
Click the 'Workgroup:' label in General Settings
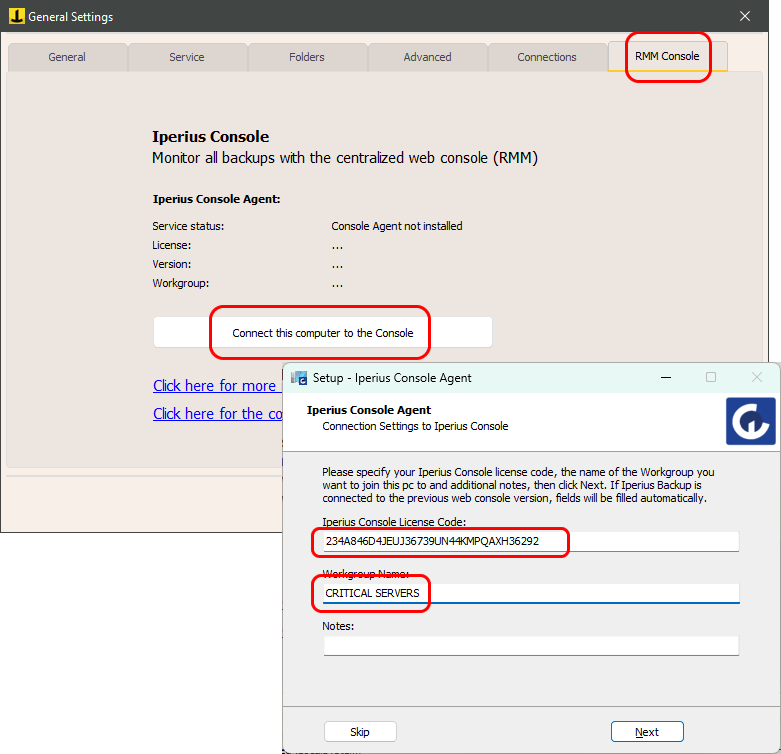tap(181, 283)
